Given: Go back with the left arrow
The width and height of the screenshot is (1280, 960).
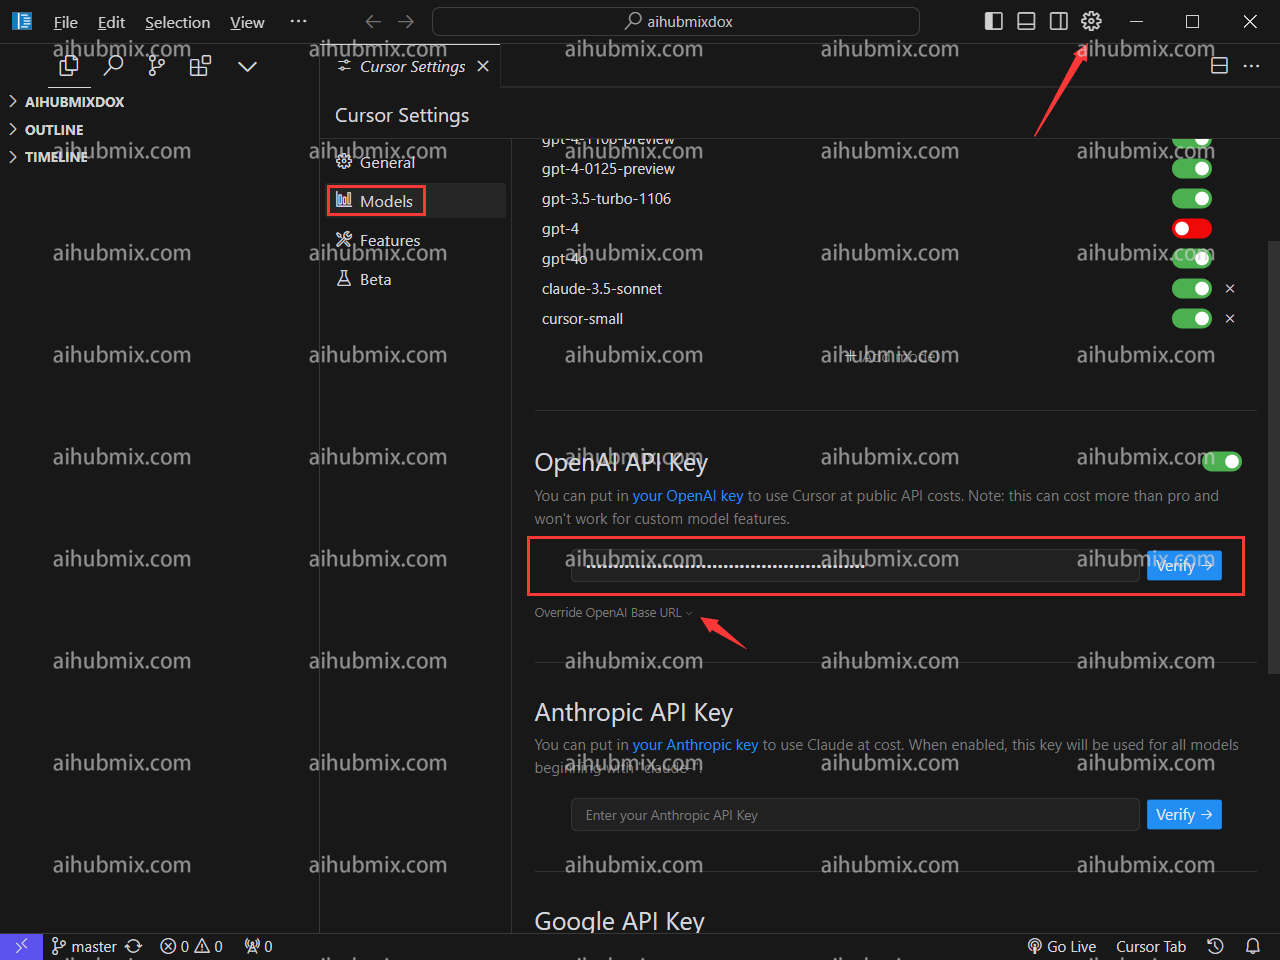Looking at the screenshot, I should pos(373,21).
